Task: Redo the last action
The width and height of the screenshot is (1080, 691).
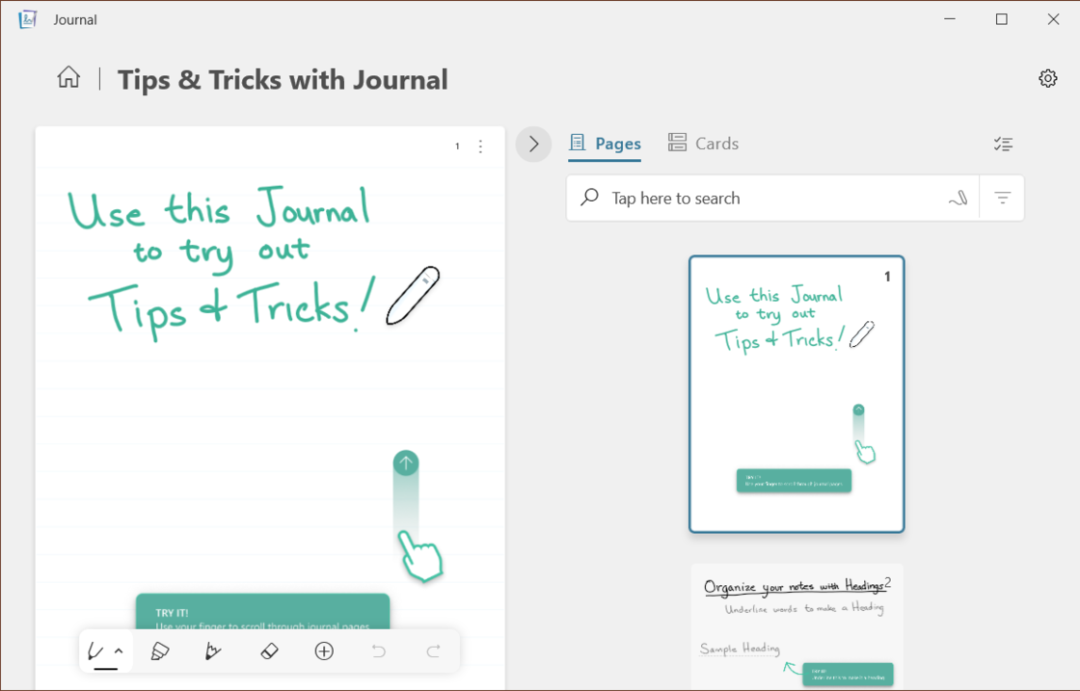Action: point(433,651)
